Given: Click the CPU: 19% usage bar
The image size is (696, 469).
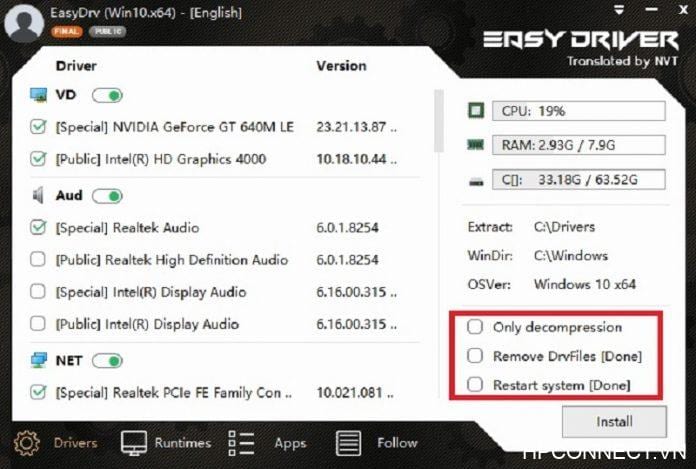Looking at the screenshot, I should (x=579, y=110).
